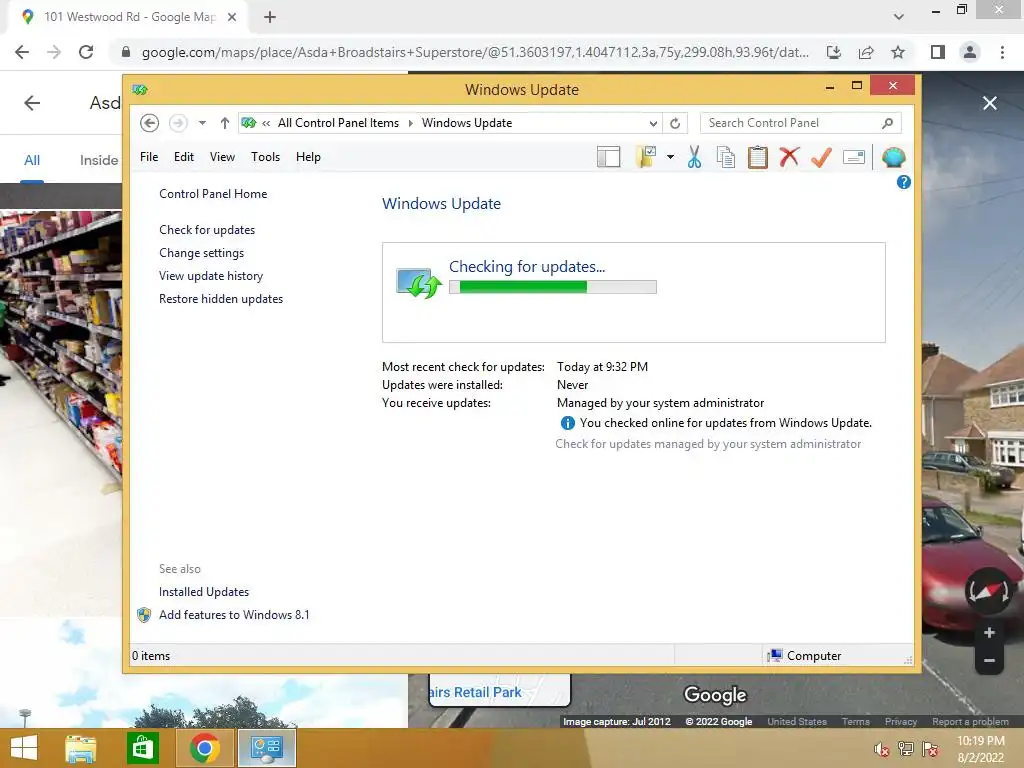Click Restore hidden updates link
Image resolution: width=1024 pixels, height=768 pixels.
[x=221, y=298]
